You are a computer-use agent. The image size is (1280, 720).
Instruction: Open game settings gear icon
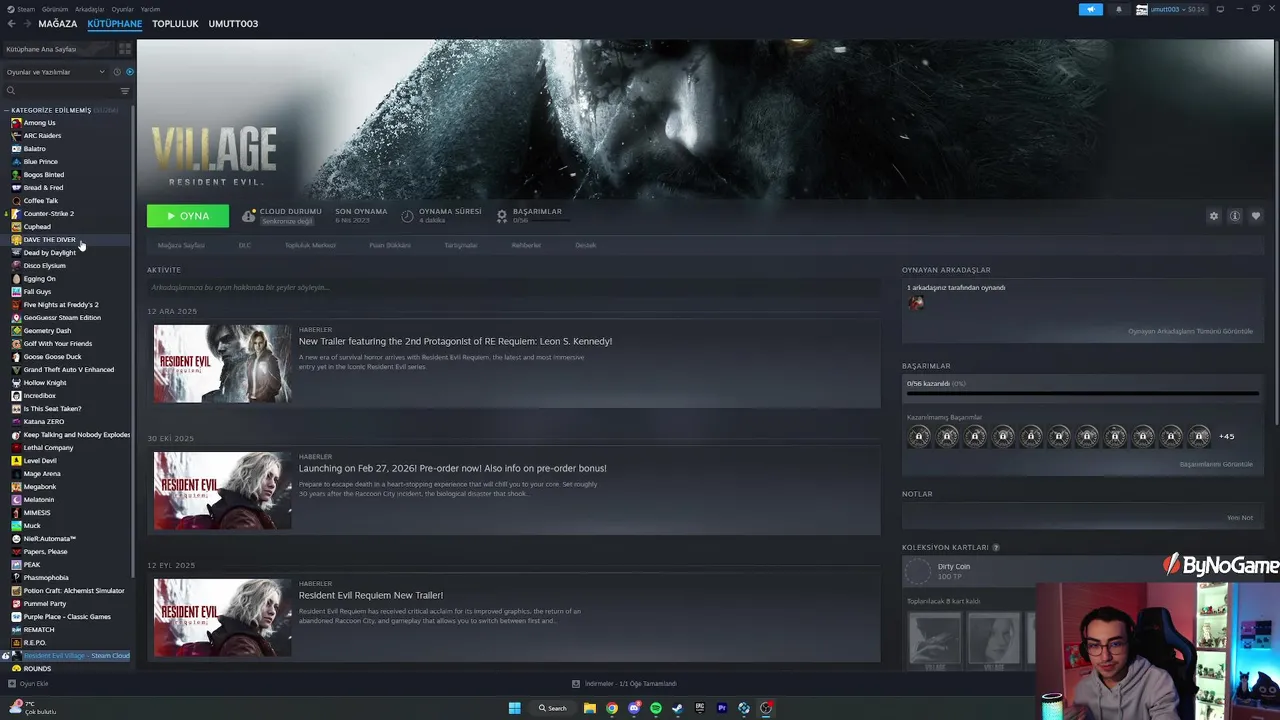click(x=1214, y=216)
